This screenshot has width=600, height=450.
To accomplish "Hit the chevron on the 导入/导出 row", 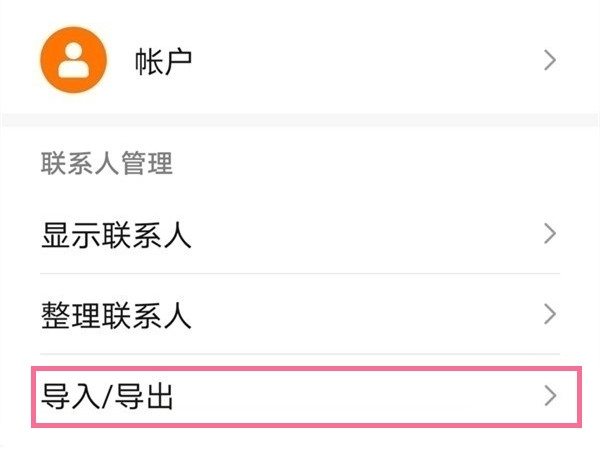I will click(549, 397).
